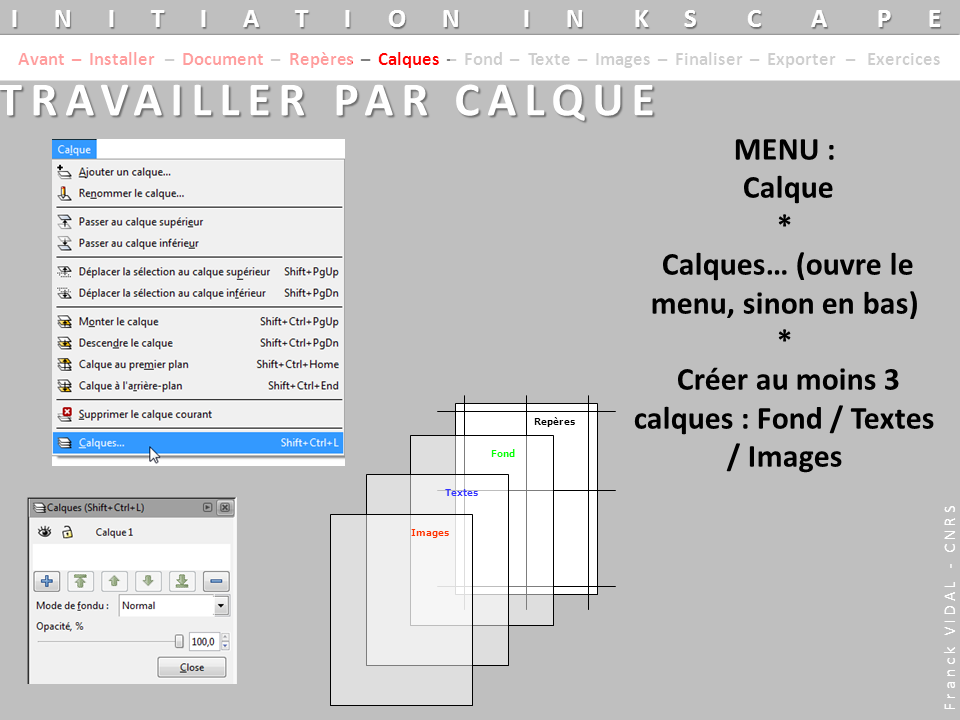Choose Renommer le calque... menu entry
The height and width of the screenshot is (720, 960).
[x=198, y=193]
